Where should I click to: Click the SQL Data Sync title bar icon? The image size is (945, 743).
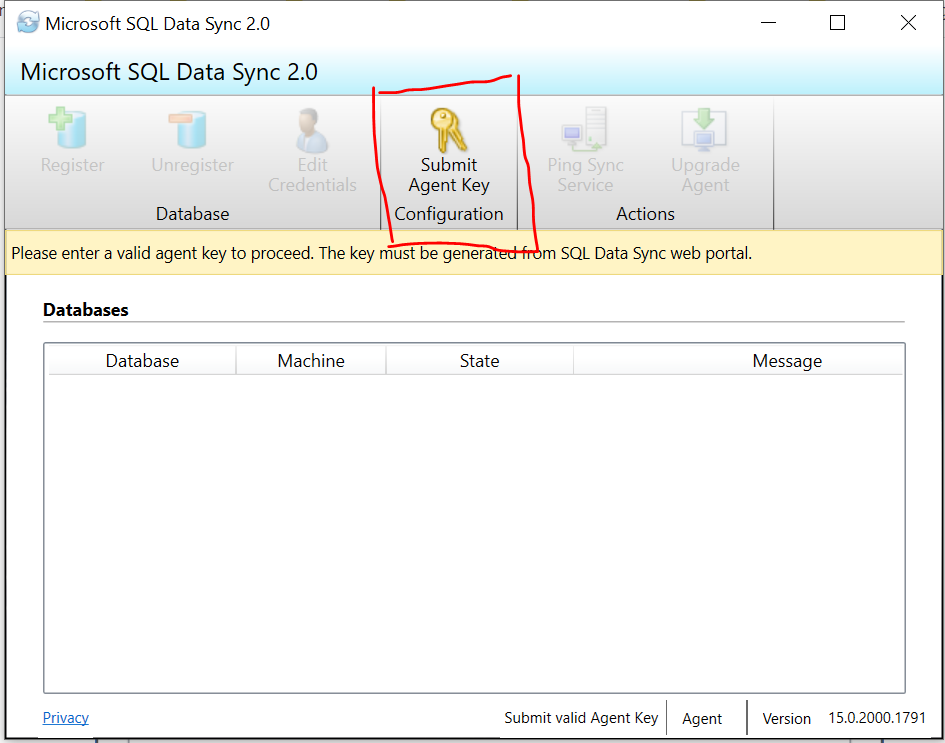click(27, 23)
